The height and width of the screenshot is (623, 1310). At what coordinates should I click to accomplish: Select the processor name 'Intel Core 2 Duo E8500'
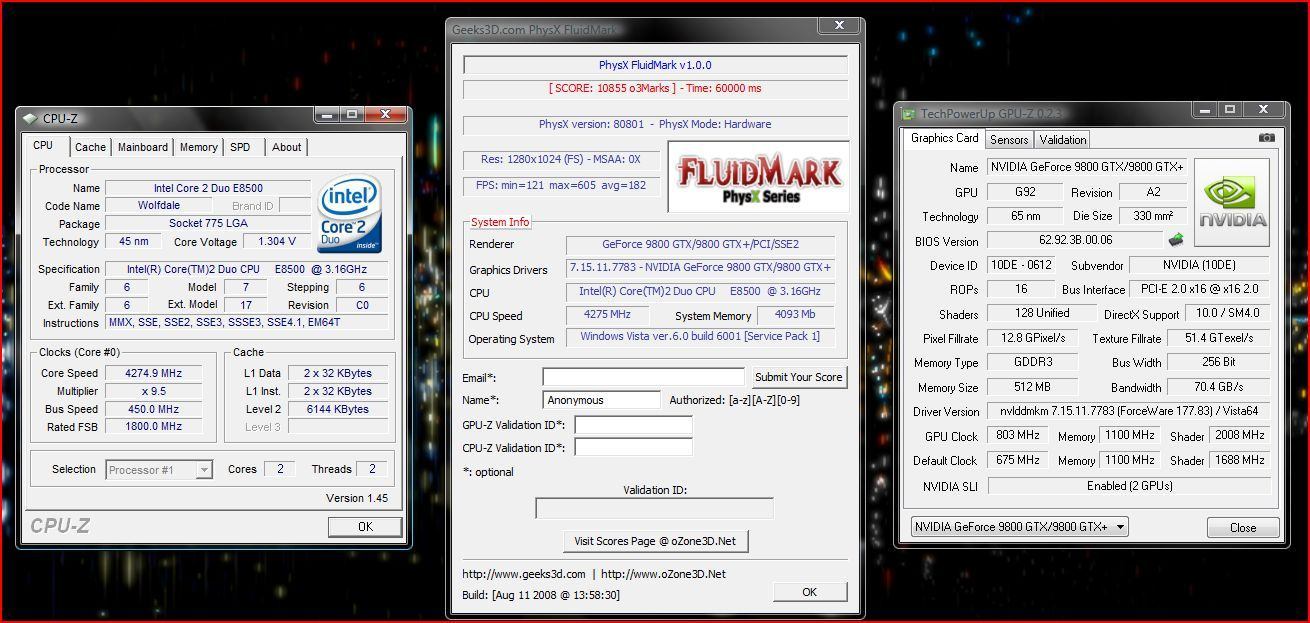point(208,188)
